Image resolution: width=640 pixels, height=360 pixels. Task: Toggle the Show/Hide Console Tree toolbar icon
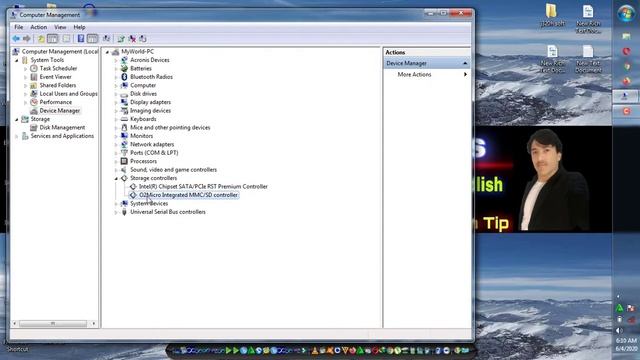(x=53, y=39)
